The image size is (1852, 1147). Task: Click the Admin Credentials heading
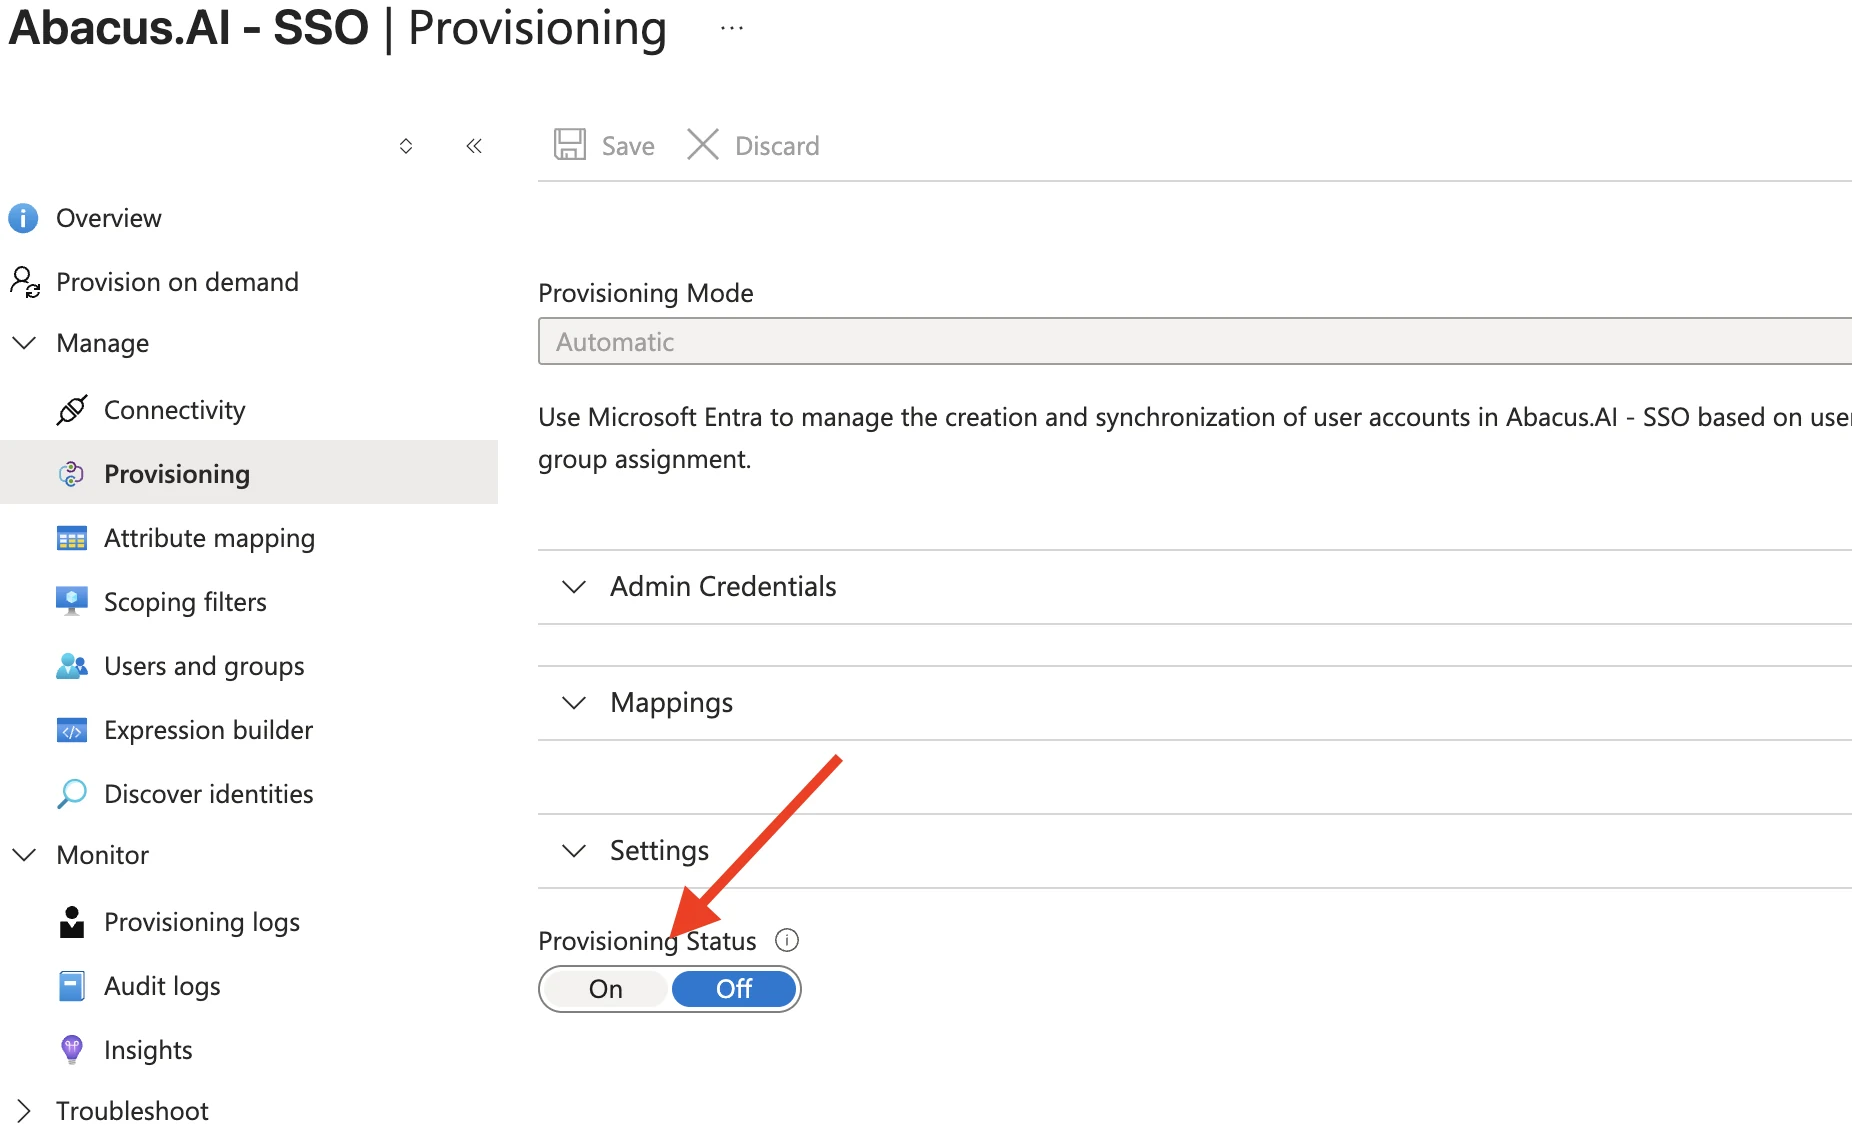click(723, 587)
